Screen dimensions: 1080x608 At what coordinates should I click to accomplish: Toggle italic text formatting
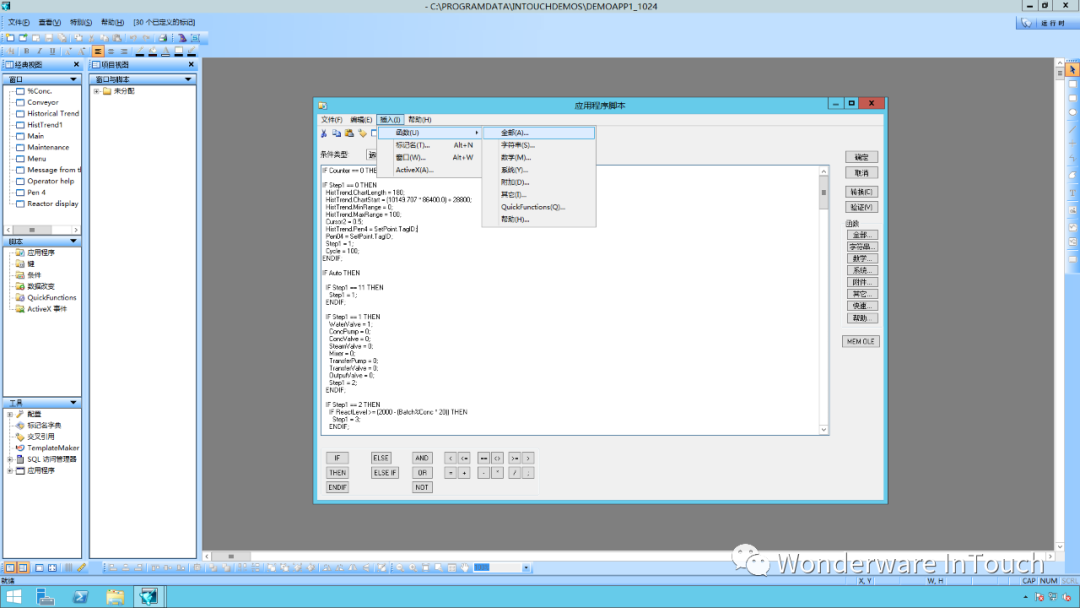point(39,51)
